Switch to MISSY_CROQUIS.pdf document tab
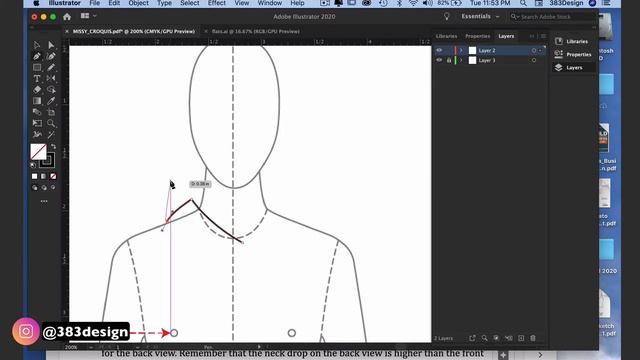This screenshot has width=640, height=360. (133, 31)
